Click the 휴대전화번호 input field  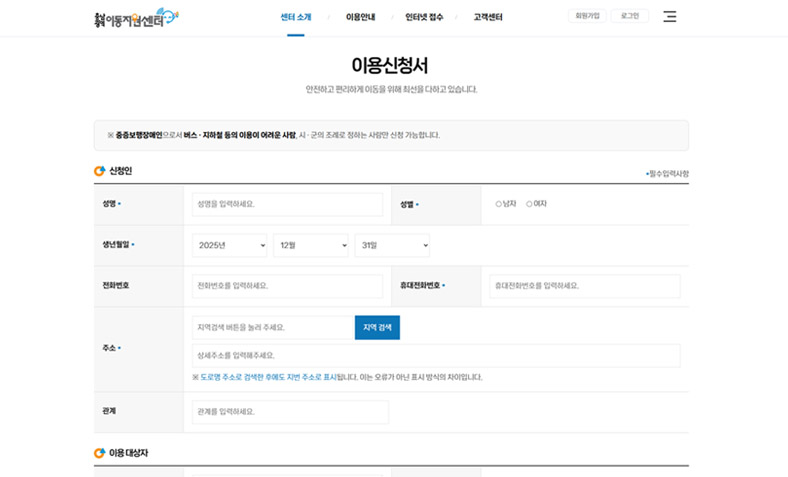point(584,286)
